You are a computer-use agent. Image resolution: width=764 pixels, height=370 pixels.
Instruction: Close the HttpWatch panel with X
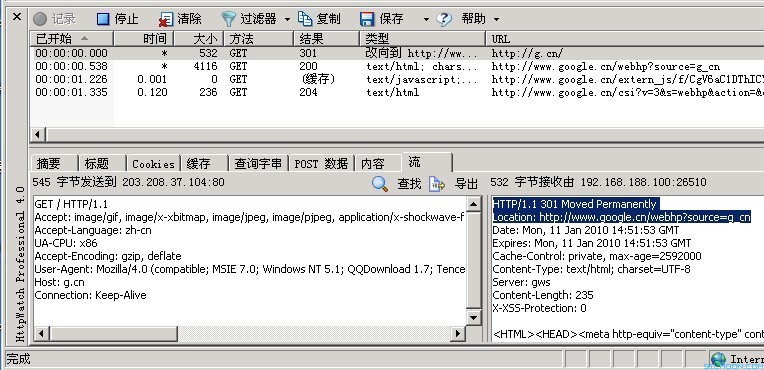(x=17, y=17)
